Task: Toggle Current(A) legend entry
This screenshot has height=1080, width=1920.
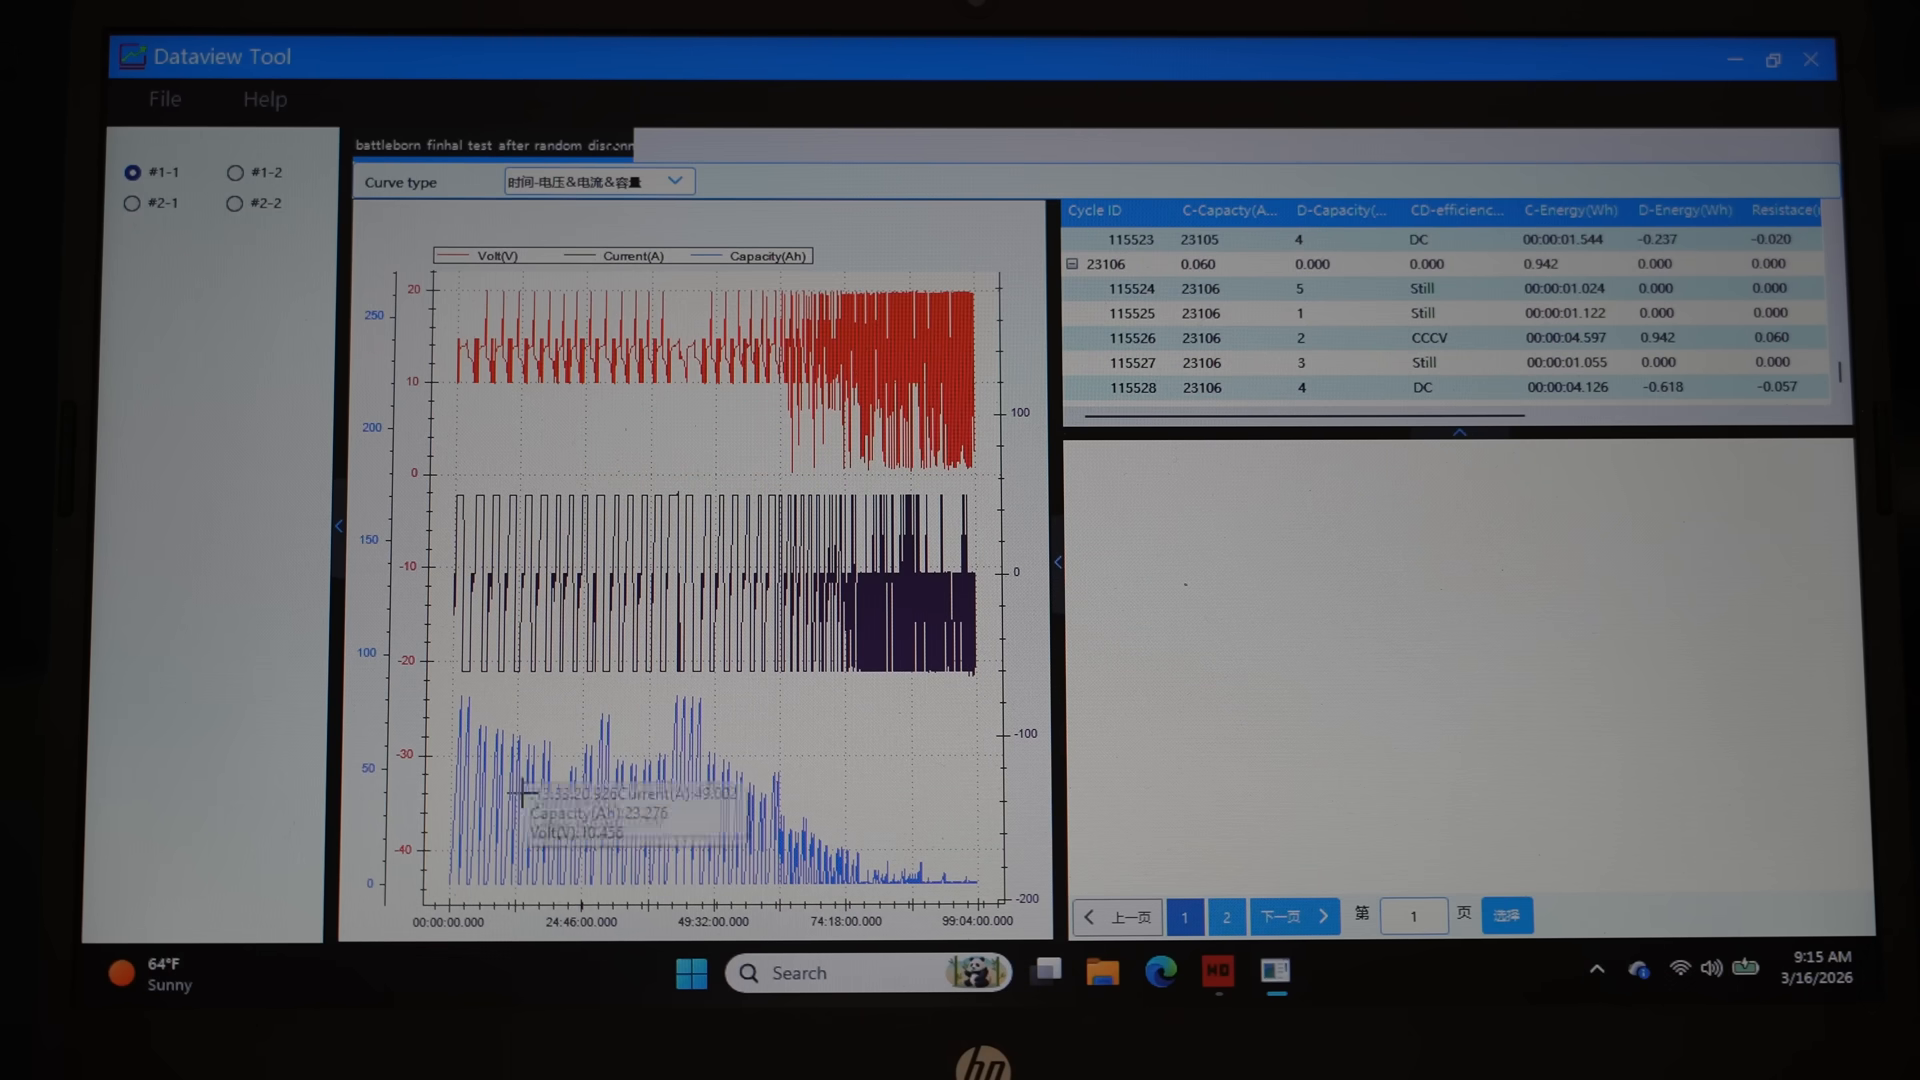Action: 614,256
